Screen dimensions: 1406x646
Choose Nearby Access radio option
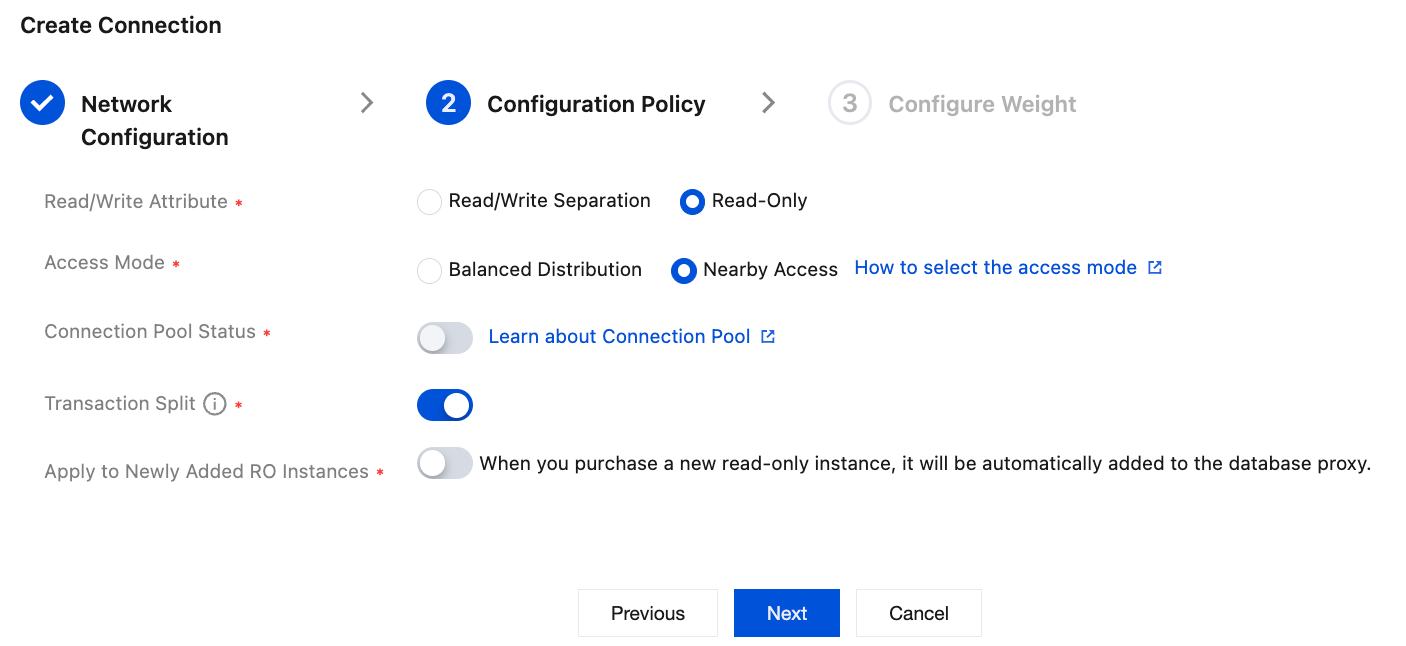[684, 271]
